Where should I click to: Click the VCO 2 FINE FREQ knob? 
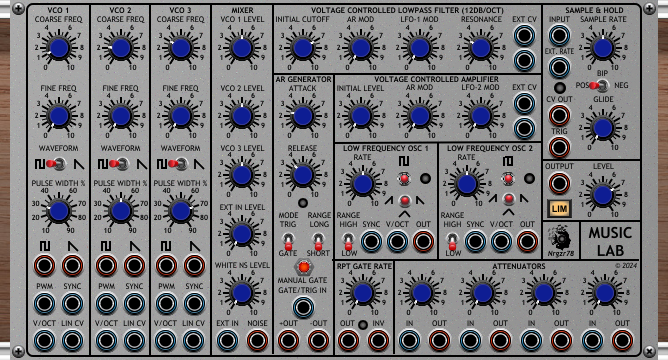[x=121, y=115]
